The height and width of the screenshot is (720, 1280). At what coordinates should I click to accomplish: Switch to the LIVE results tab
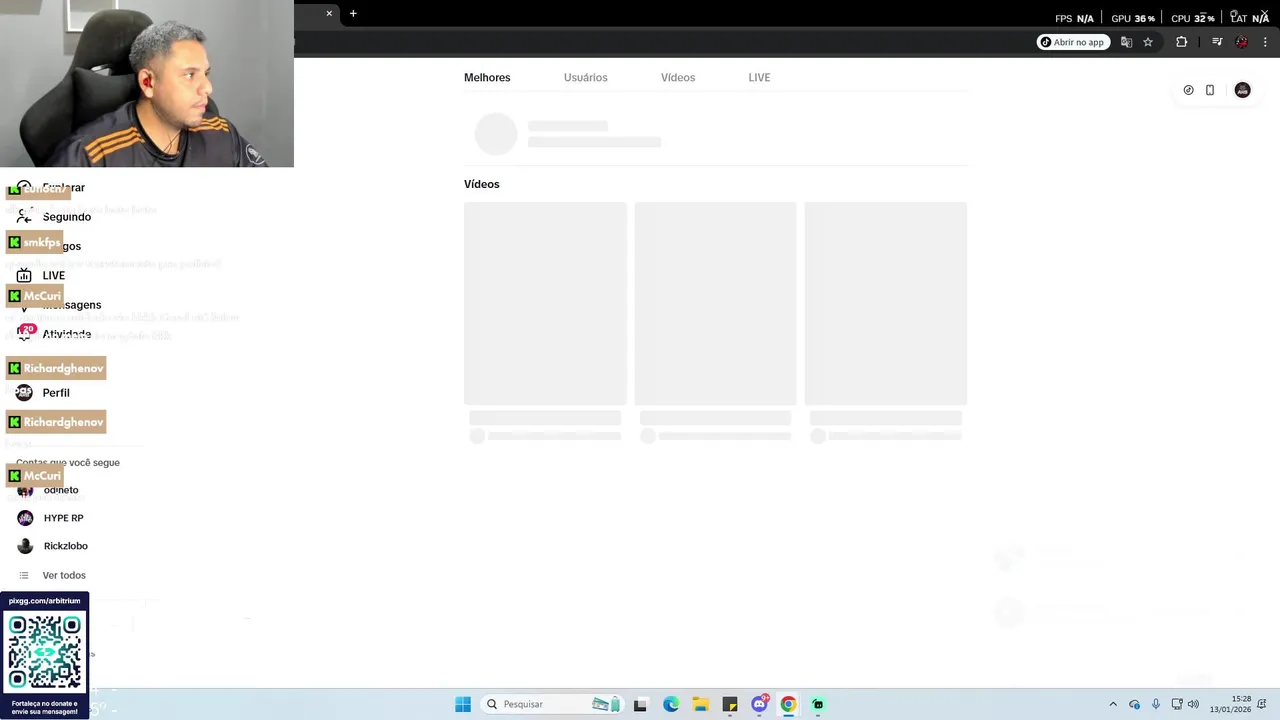pyautogui.click(x=759, y=77)
